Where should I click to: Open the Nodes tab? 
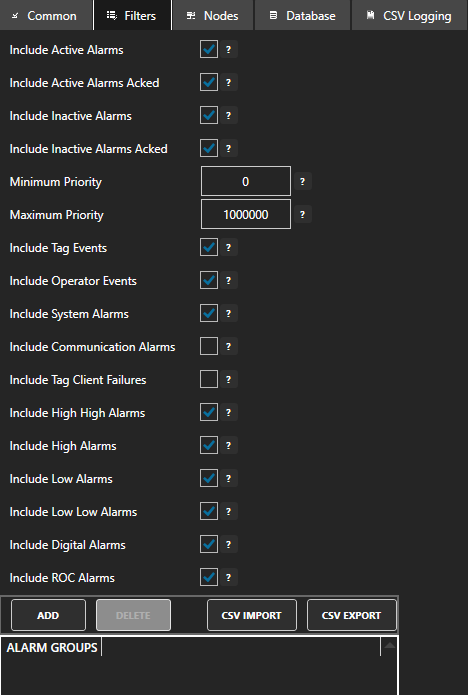[x=213, y=16]
